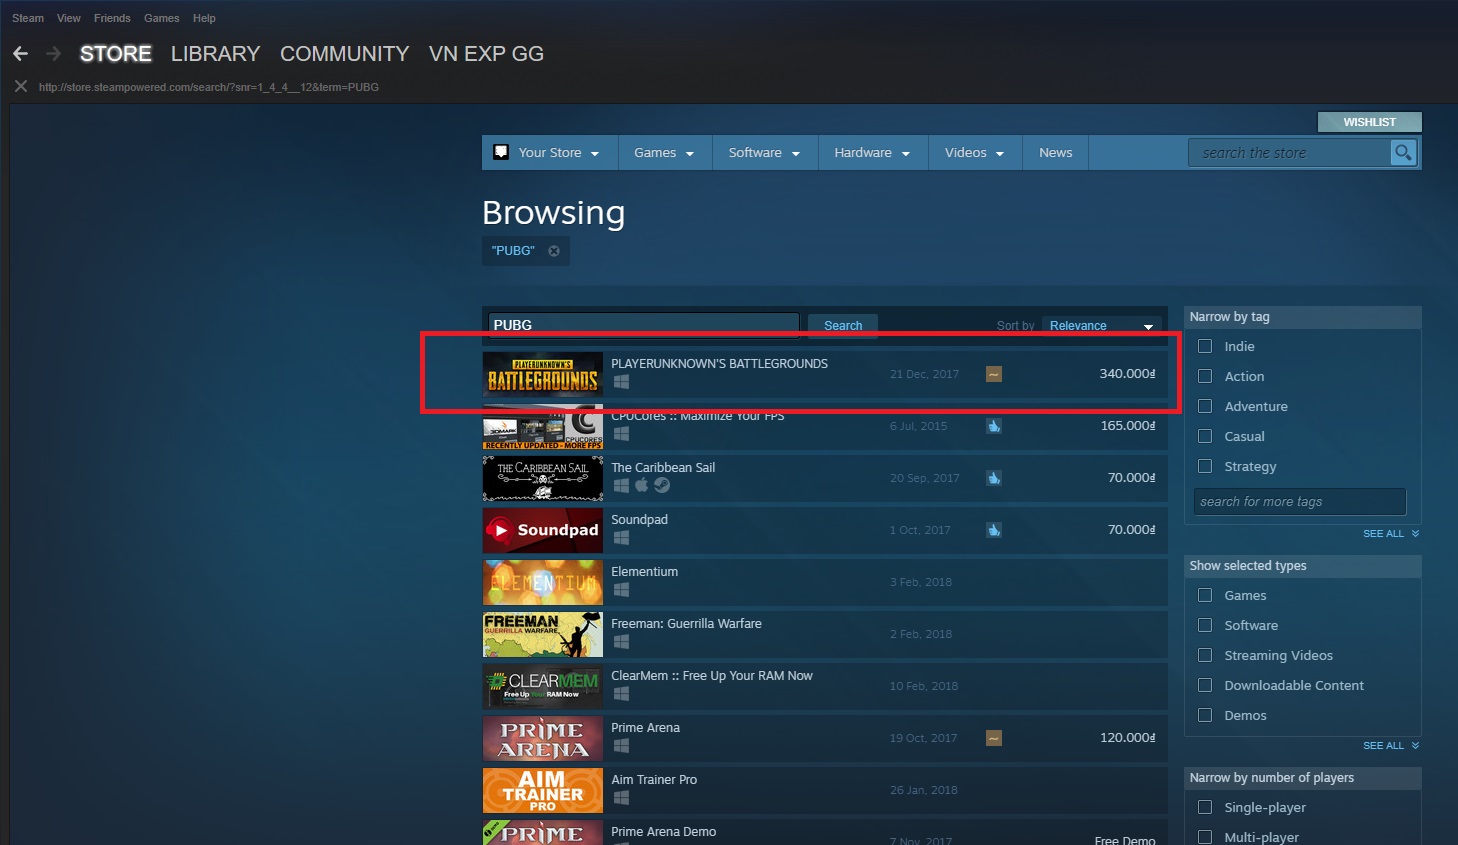Click the search for more tags field
The width and height of the screenshot is (1458, 845).
click(1300, 502)
